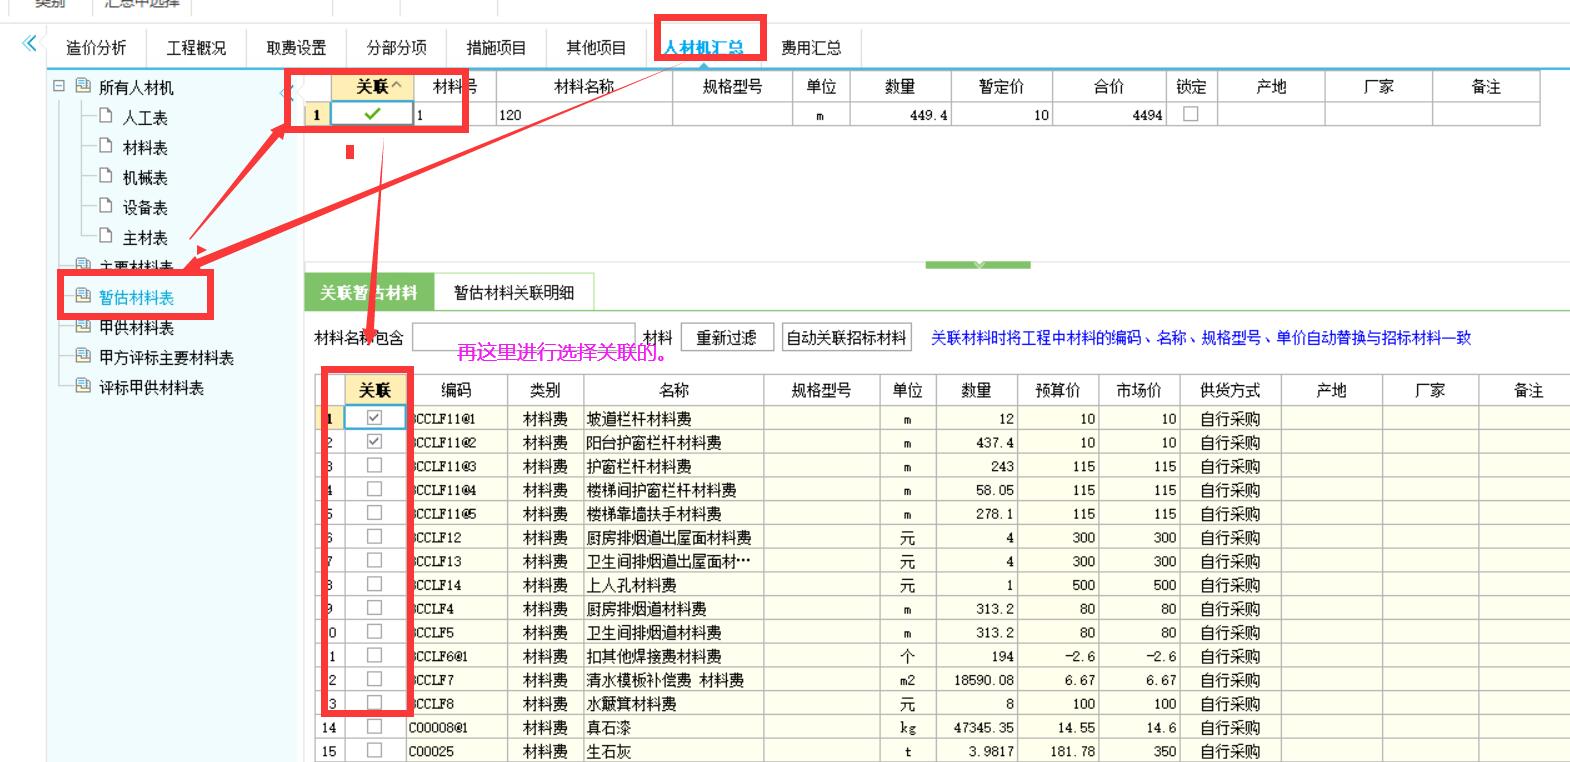Collapse the 所有人材机 tree node
1570x762 pixels.
(x=59, y=87)
